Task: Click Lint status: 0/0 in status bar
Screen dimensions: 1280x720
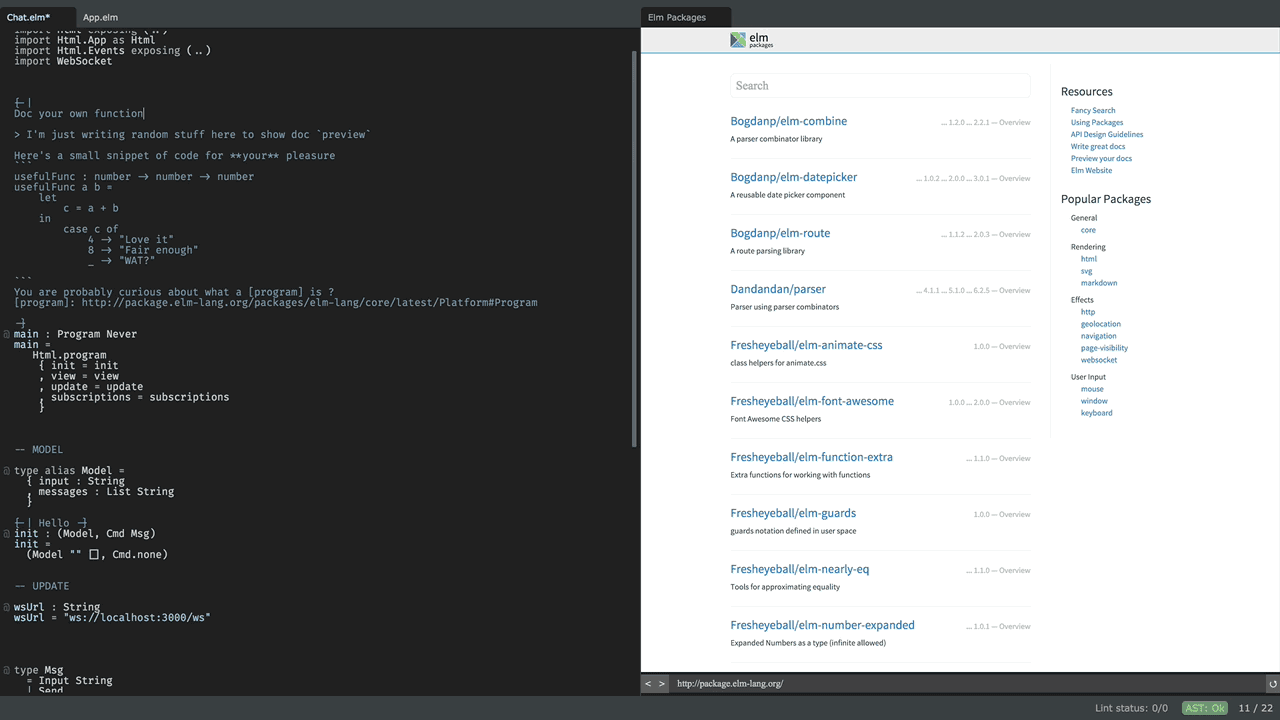Action: coord(1131,708)
